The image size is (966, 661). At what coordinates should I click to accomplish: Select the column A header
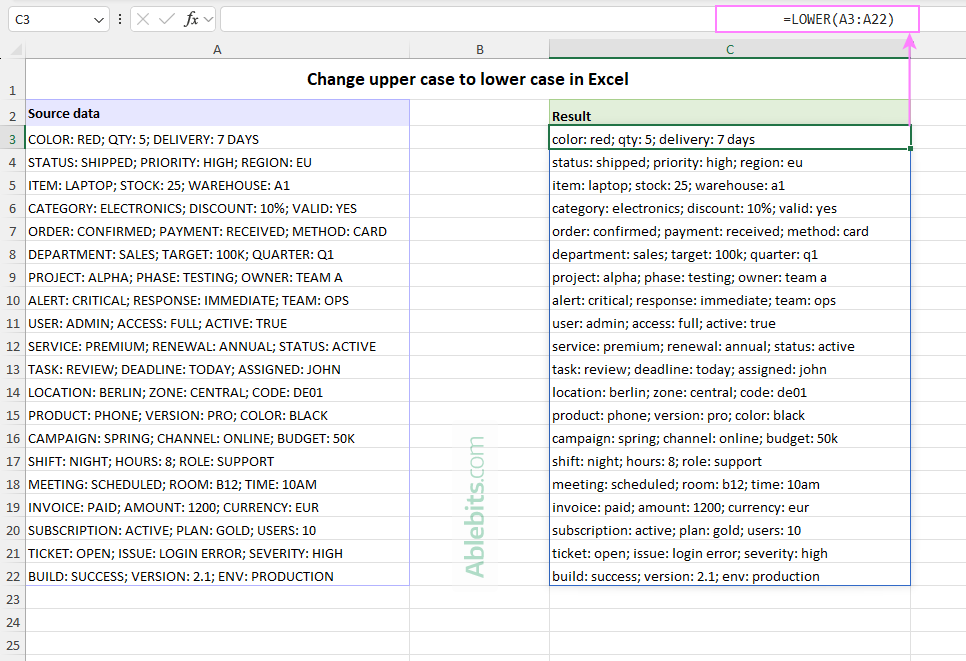[x=217, y=49]
